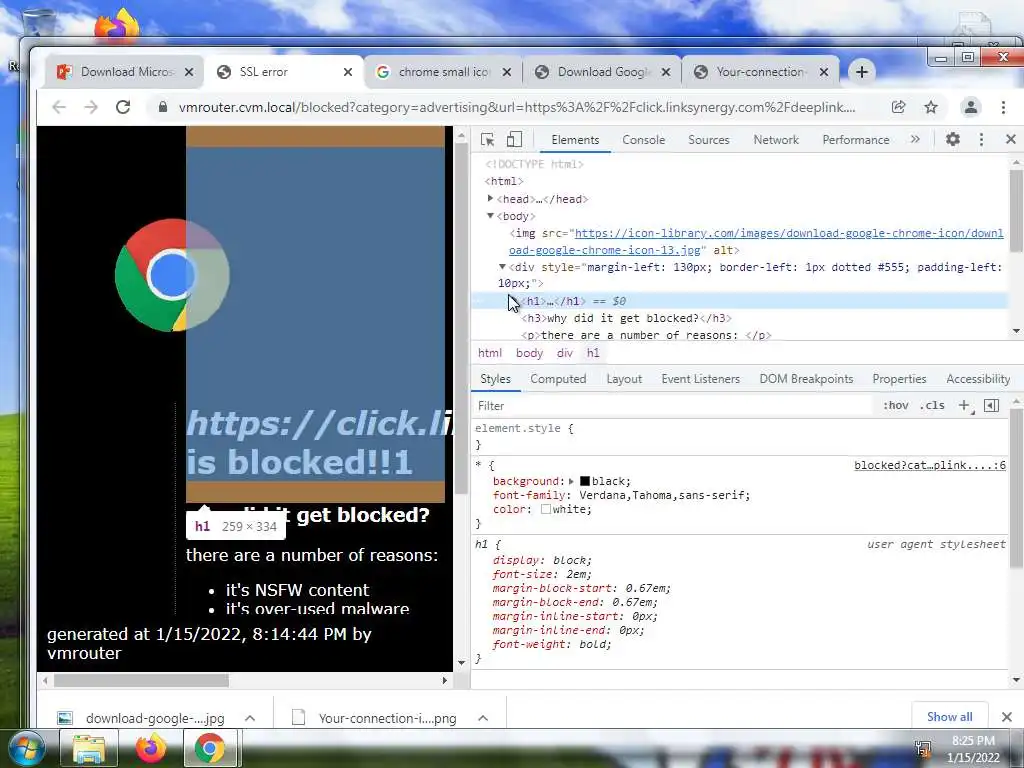Click Show all downloads

click(950, 717)
